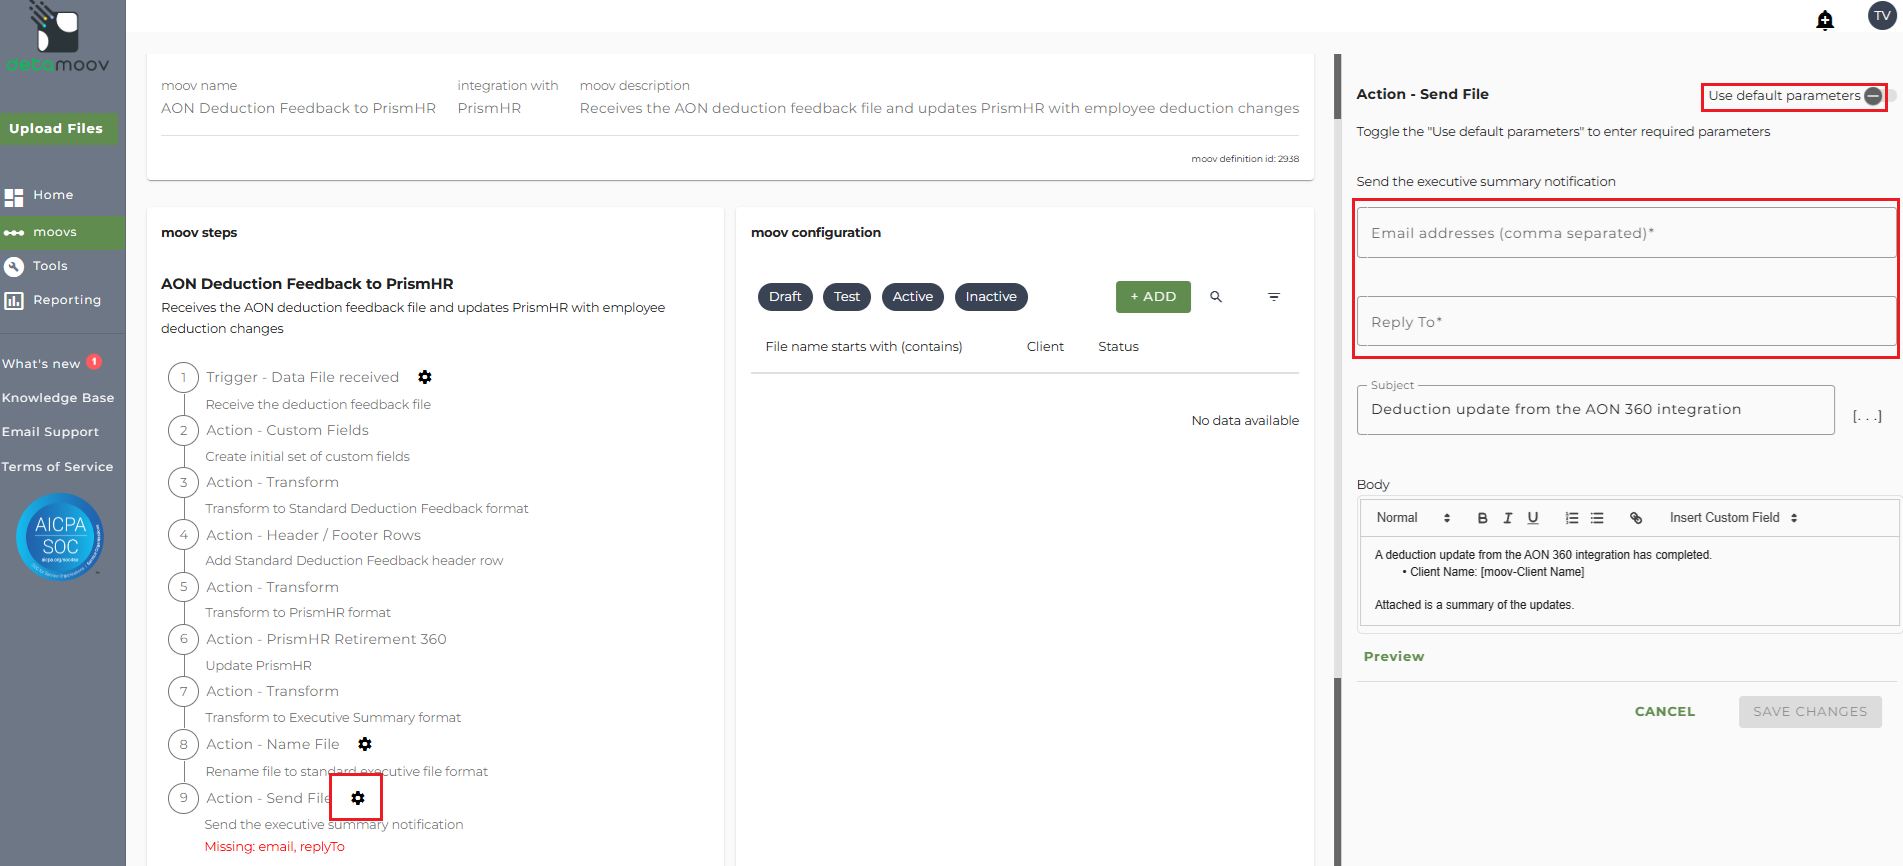Open the notifications bell

coord(1825,20)
